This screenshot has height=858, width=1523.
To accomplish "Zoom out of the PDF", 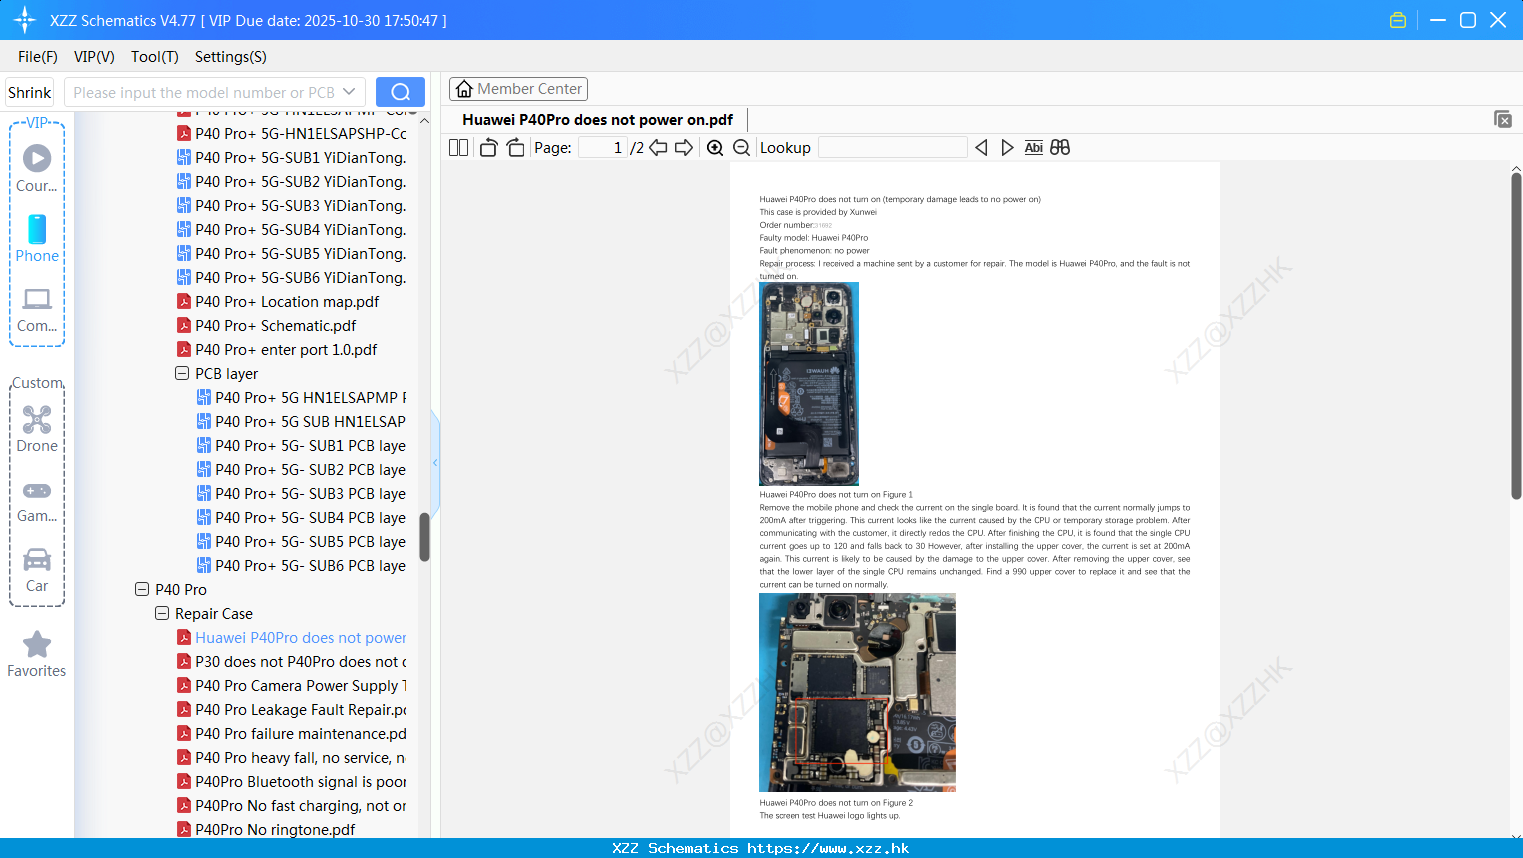I will [741, 147].
